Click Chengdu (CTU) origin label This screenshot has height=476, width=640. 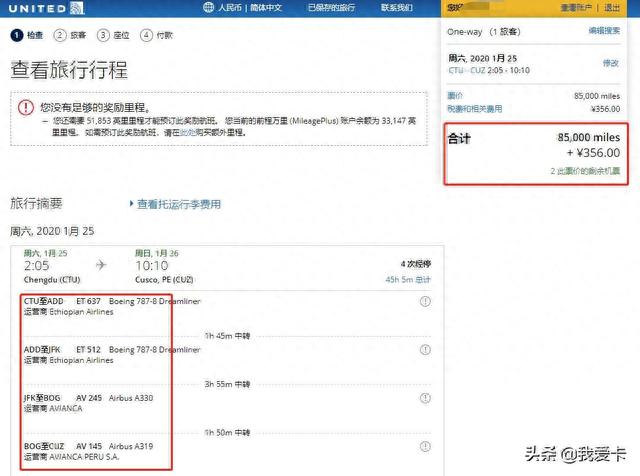tap(52, 280)
